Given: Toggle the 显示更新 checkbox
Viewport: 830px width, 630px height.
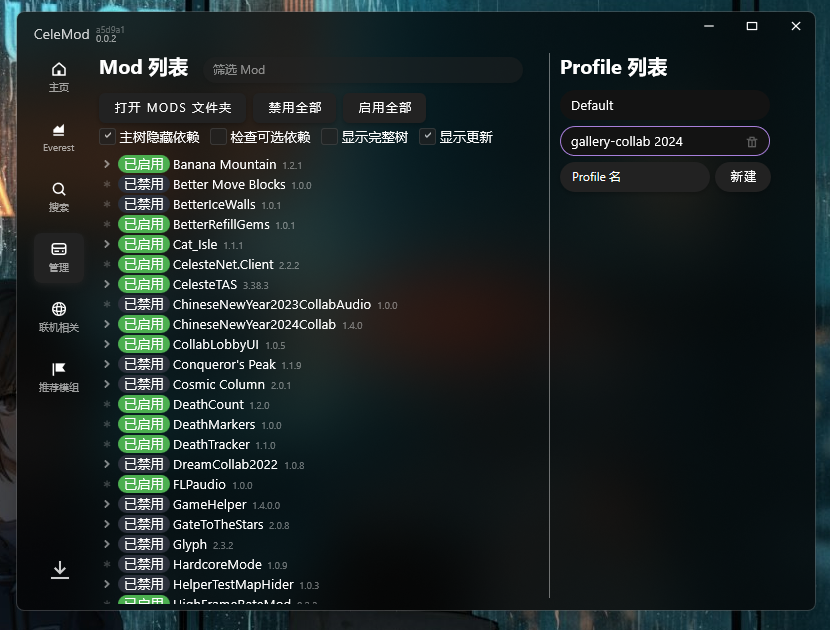Looking at the screenshot, I should [x=427, y=137].
